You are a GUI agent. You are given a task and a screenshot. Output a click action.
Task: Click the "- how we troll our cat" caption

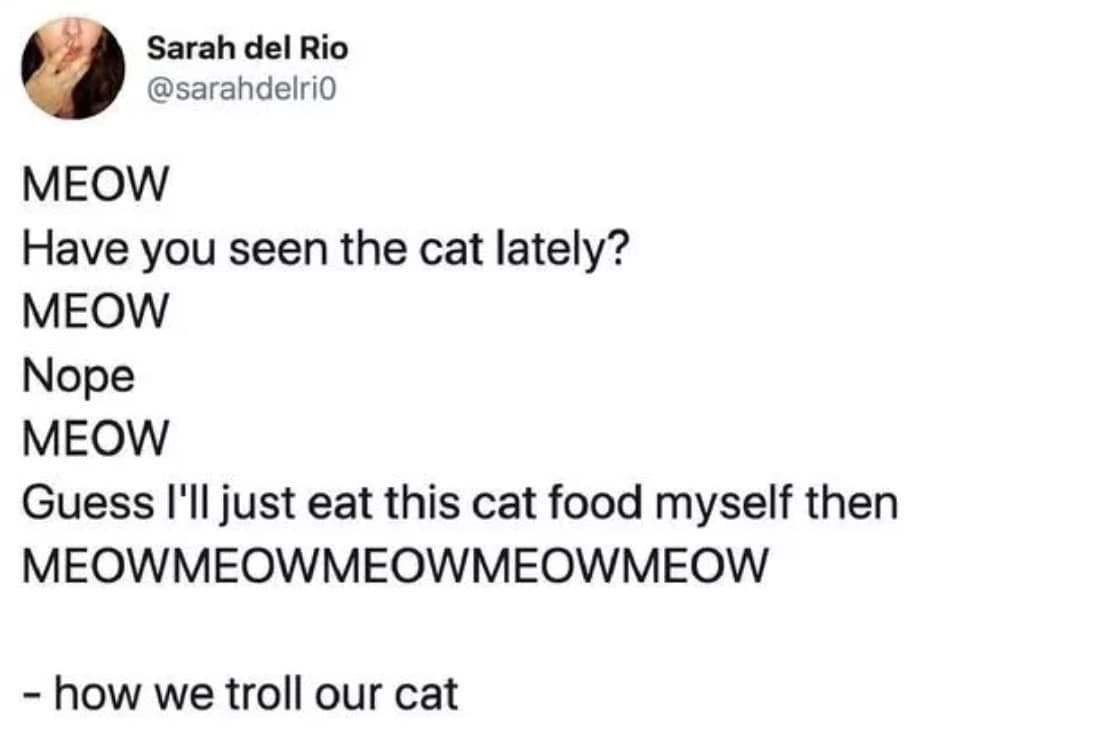pyautogui.click(x=241, y=692)
